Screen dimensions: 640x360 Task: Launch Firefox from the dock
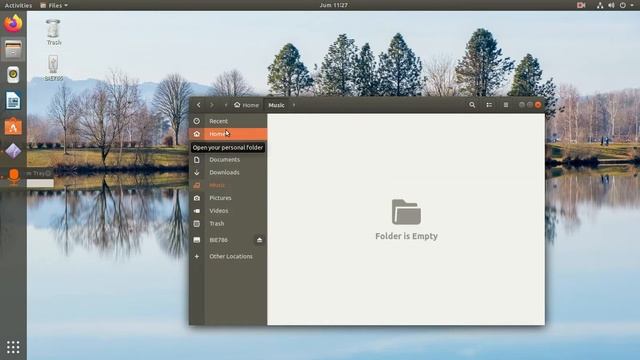click(13, 23)
